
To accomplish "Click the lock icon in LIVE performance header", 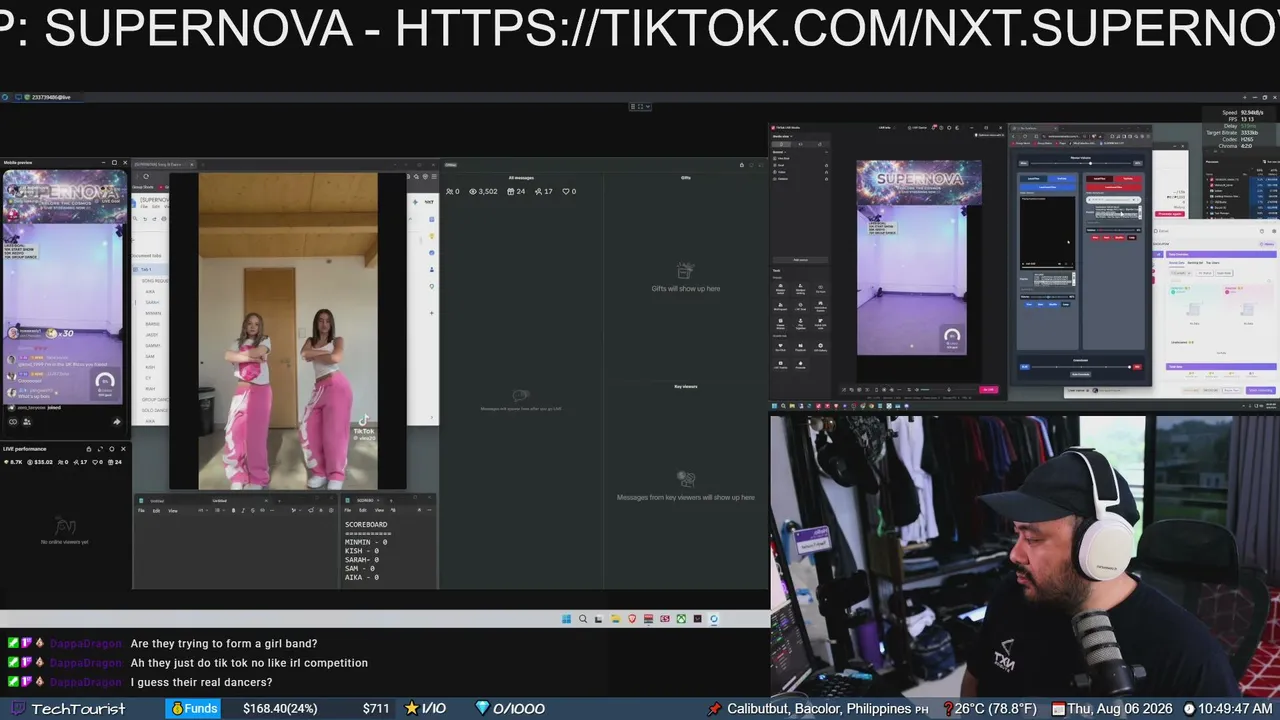I will tap(89, 449).
